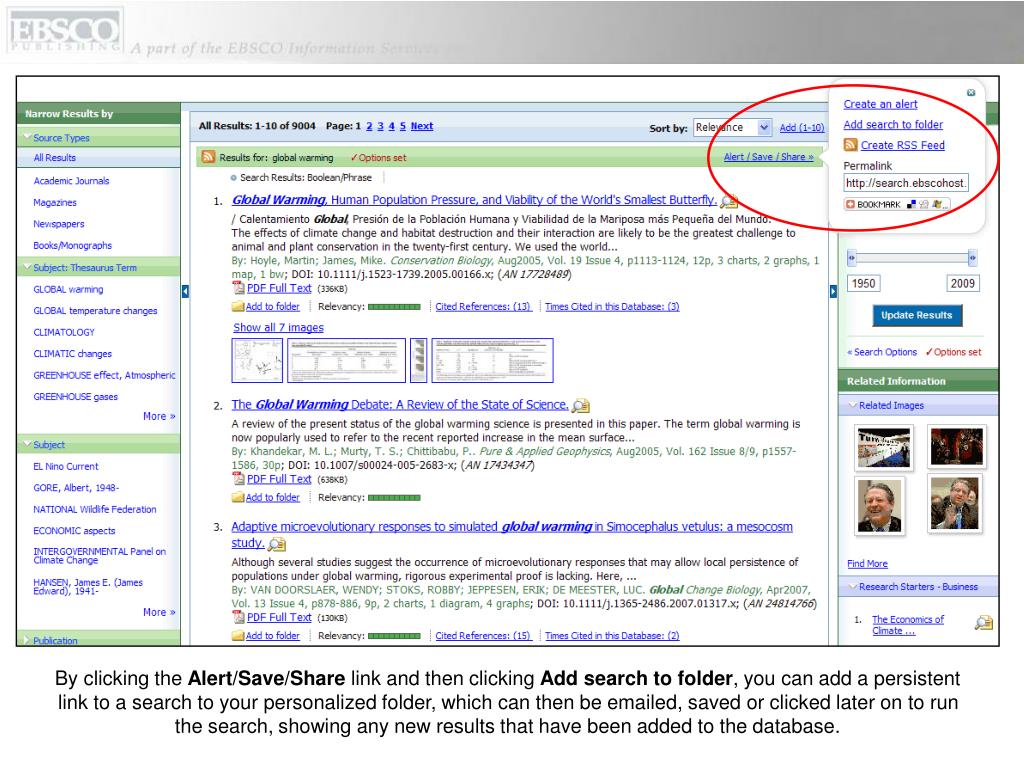This screenshot has width=1024, height=768.
Task: Collapse the left panel with the arrow handle
Action: point(185,291)
